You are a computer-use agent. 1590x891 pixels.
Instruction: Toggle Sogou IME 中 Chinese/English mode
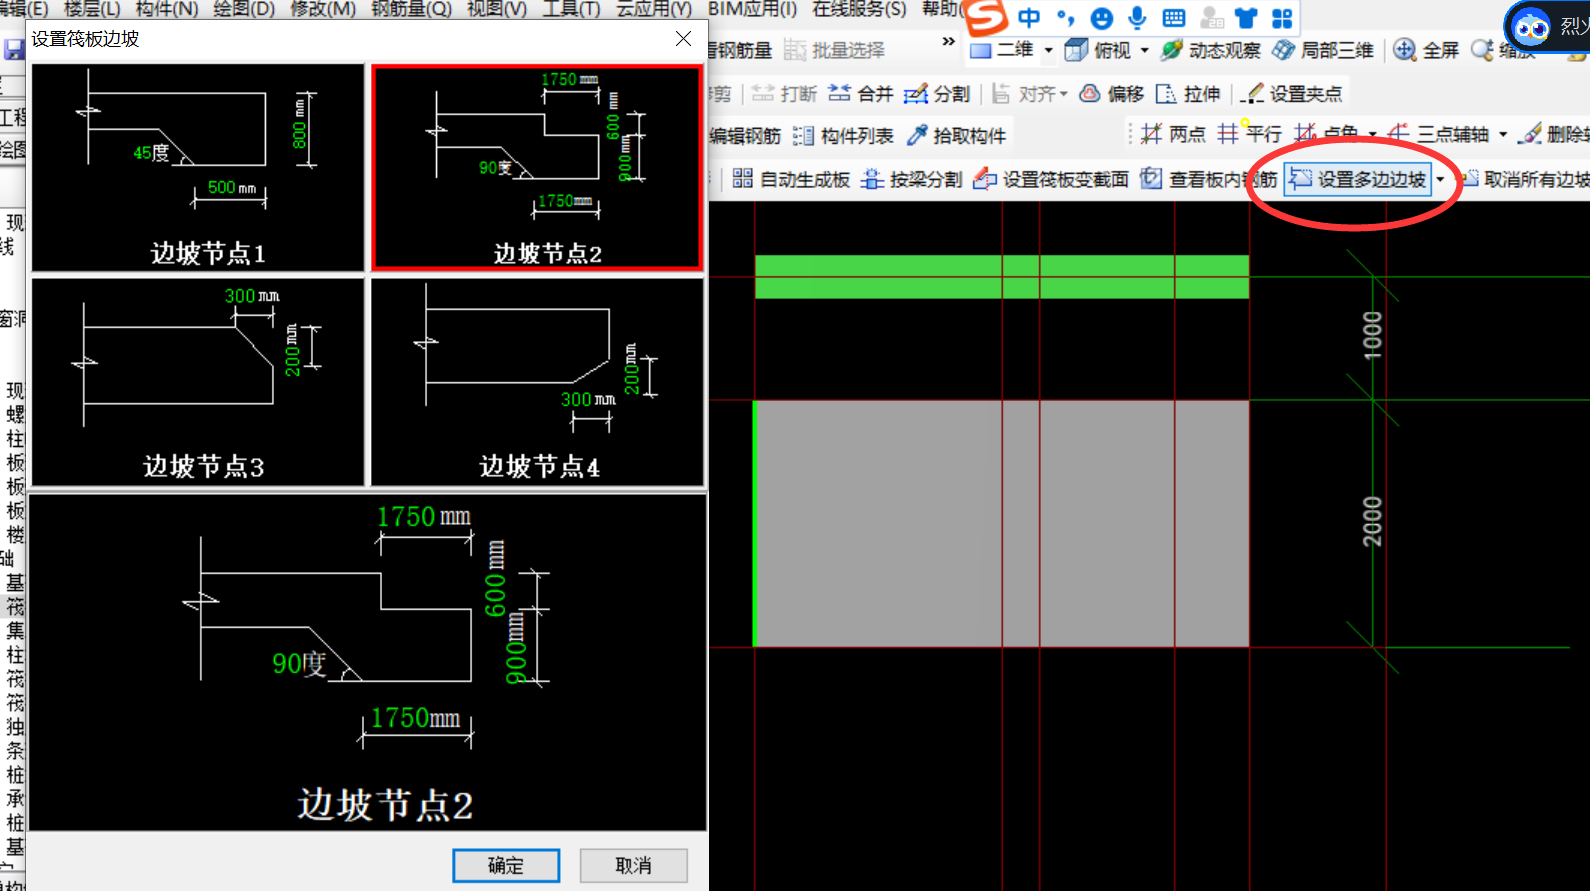tap(1029, 18)
